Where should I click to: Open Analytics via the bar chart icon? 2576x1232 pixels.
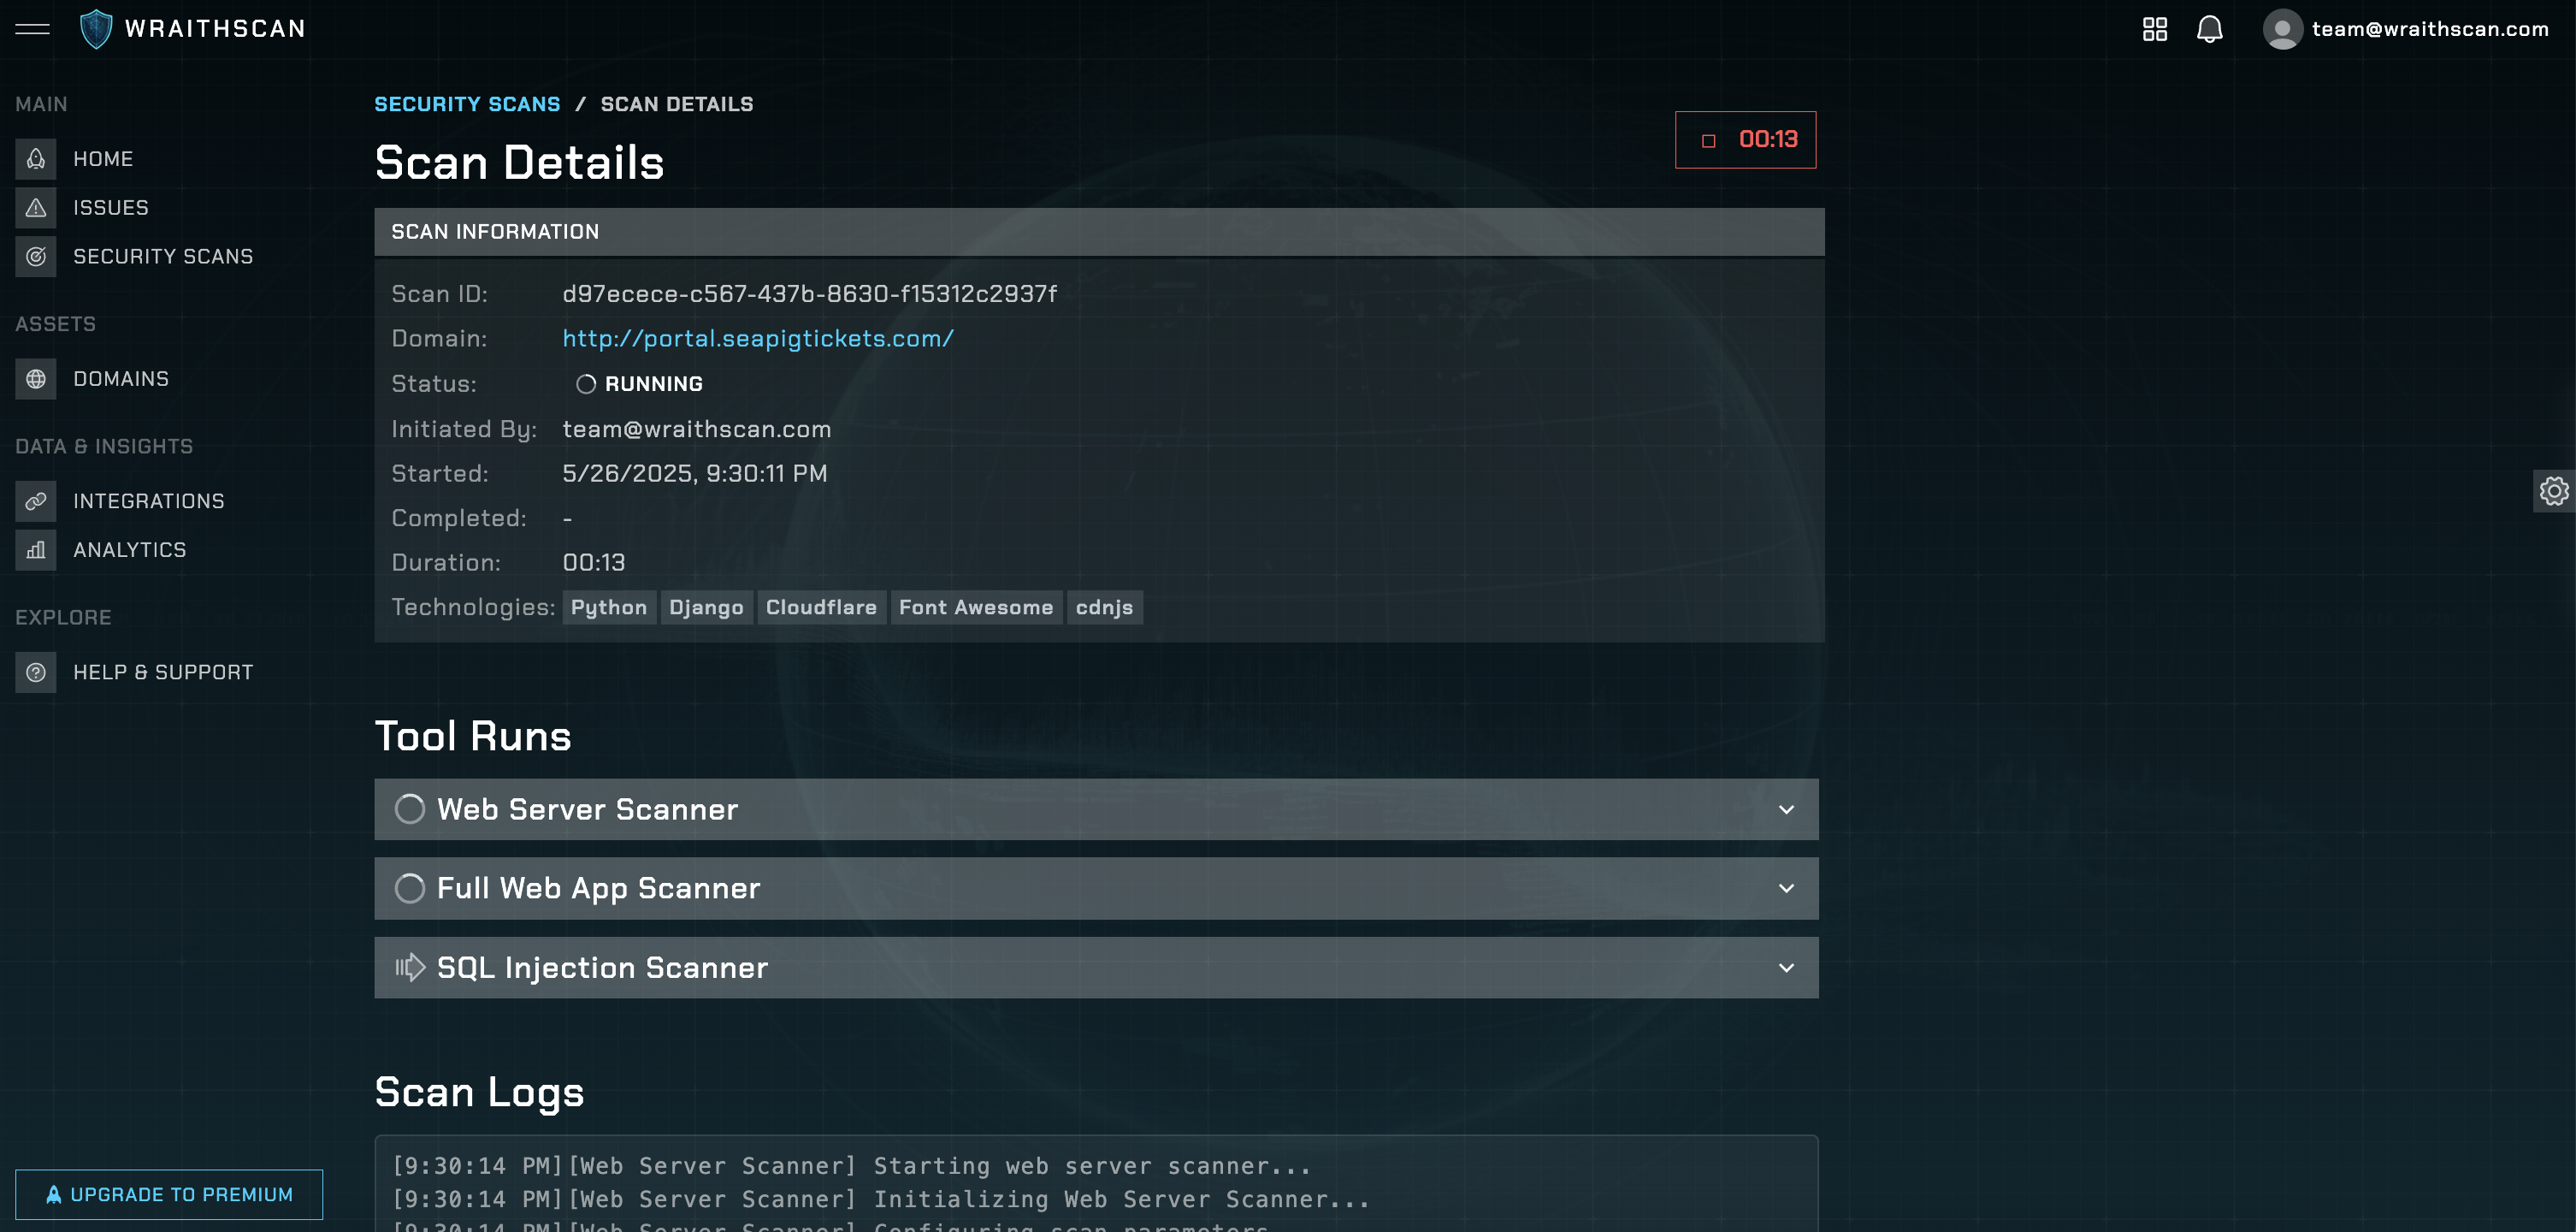coord(35,549)
